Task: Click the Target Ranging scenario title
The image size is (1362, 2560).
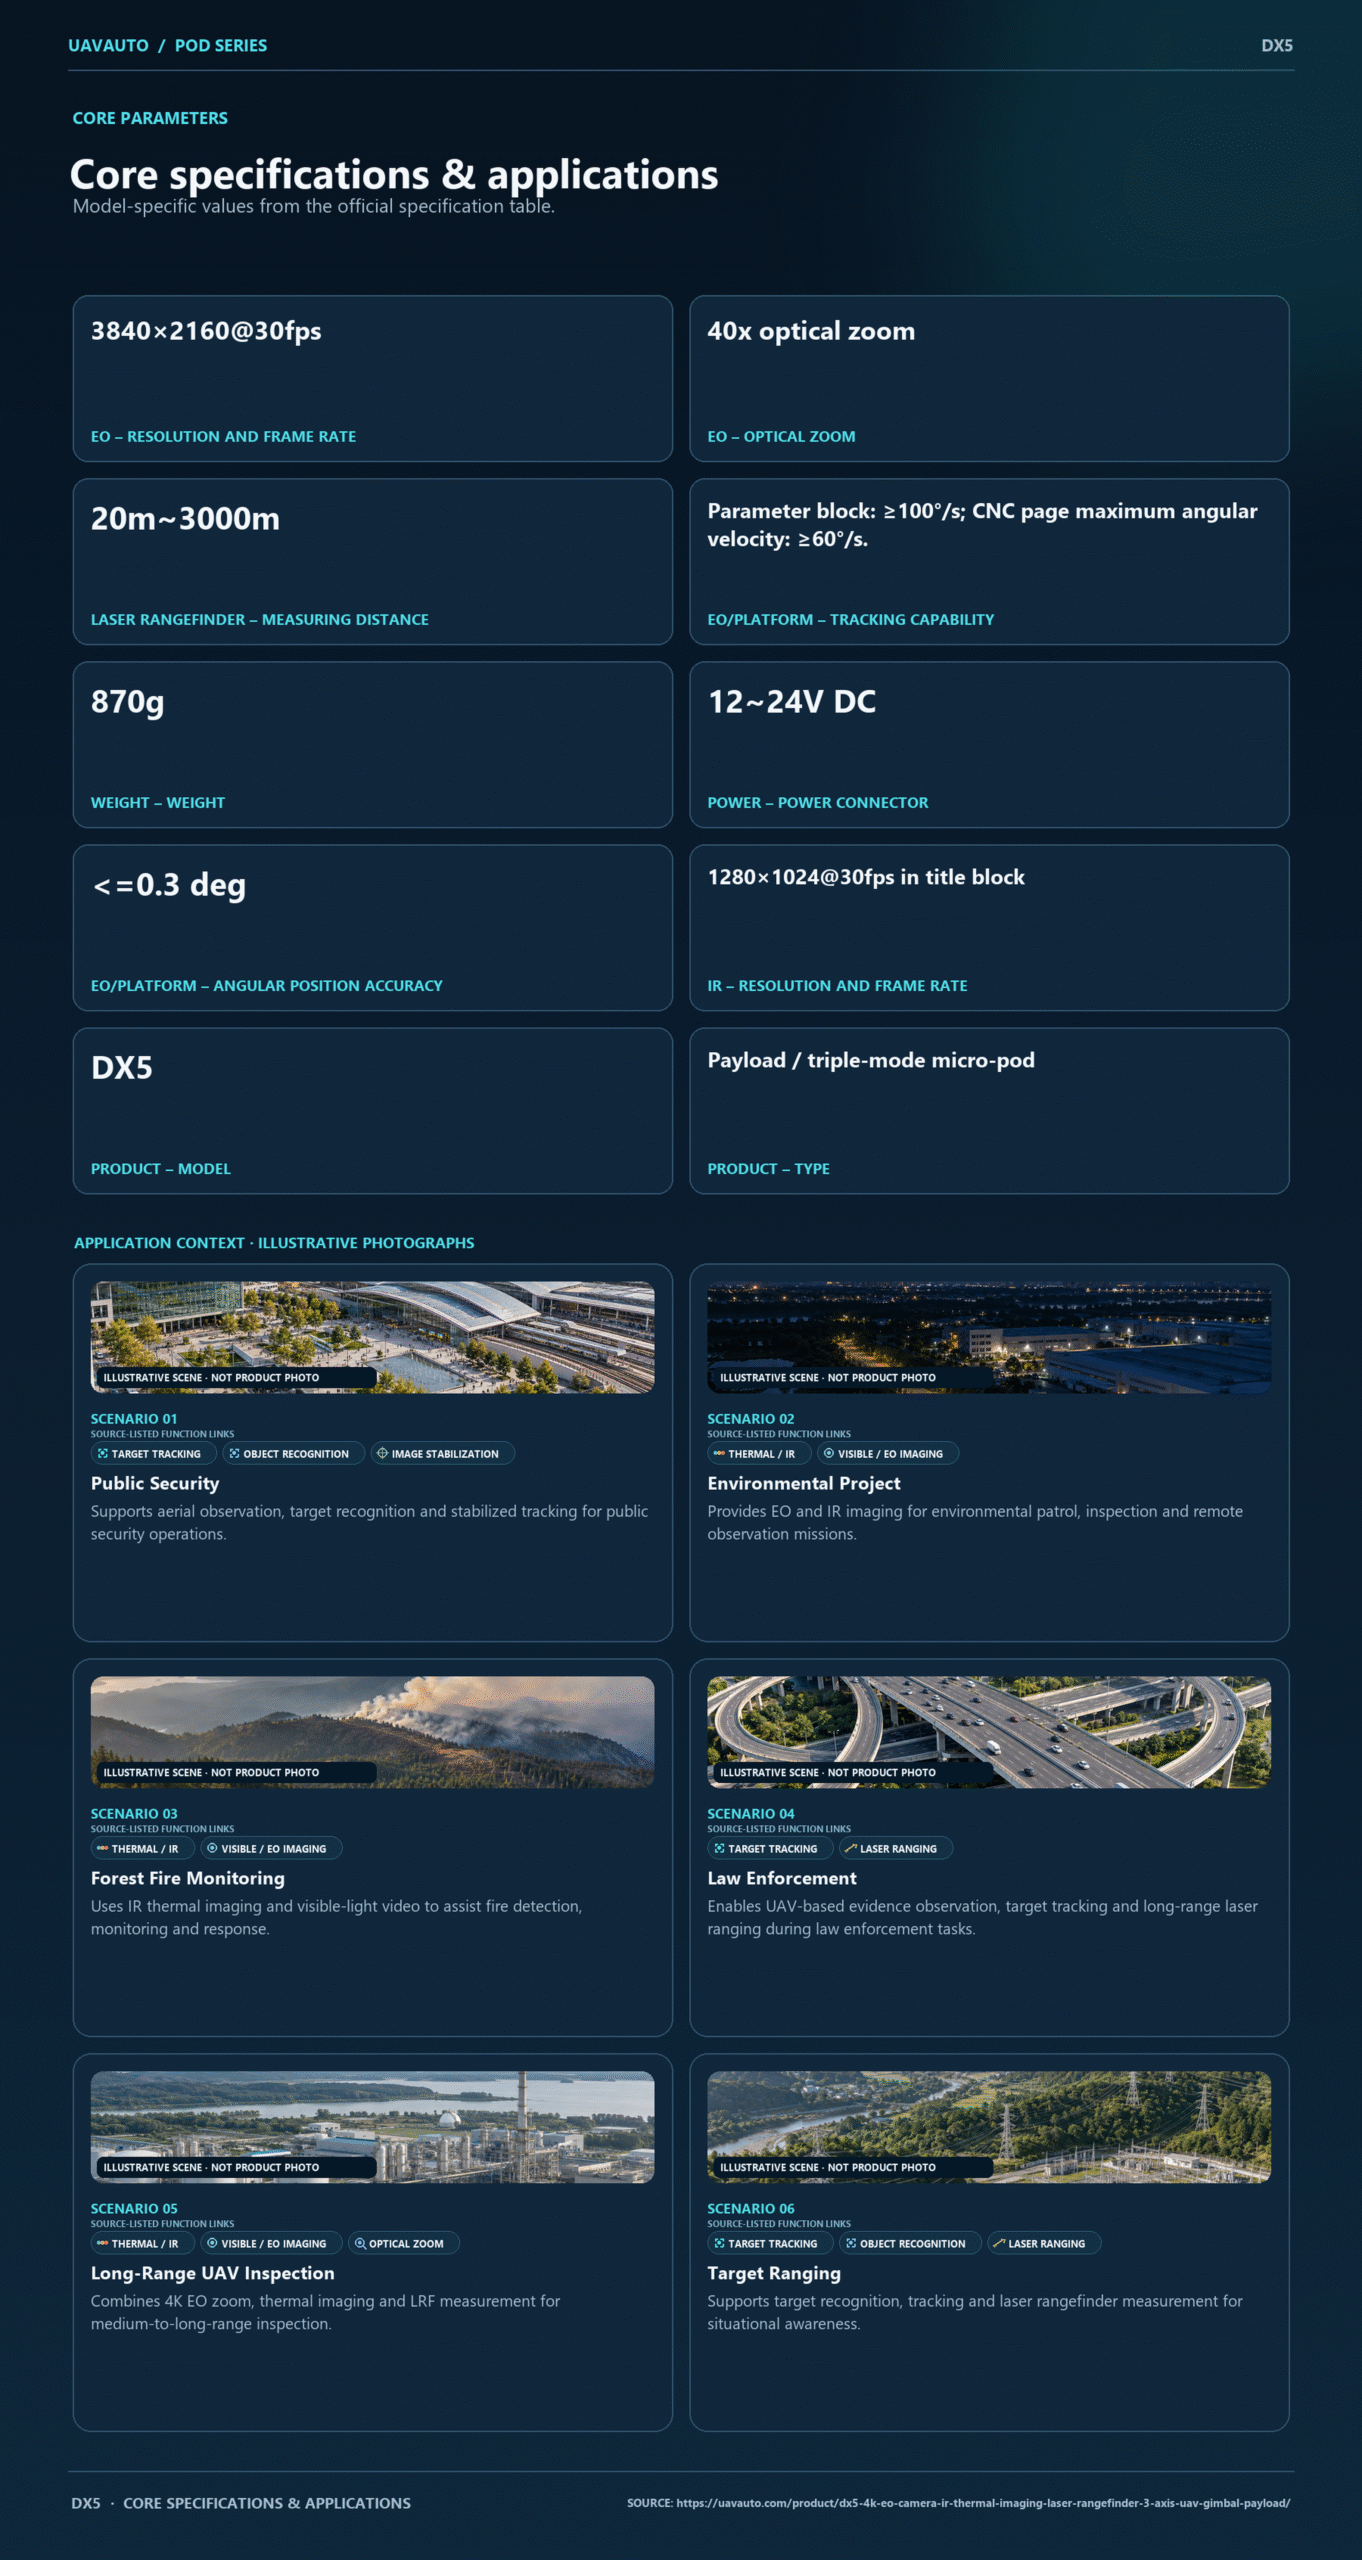Action: tap(774, 2274)
